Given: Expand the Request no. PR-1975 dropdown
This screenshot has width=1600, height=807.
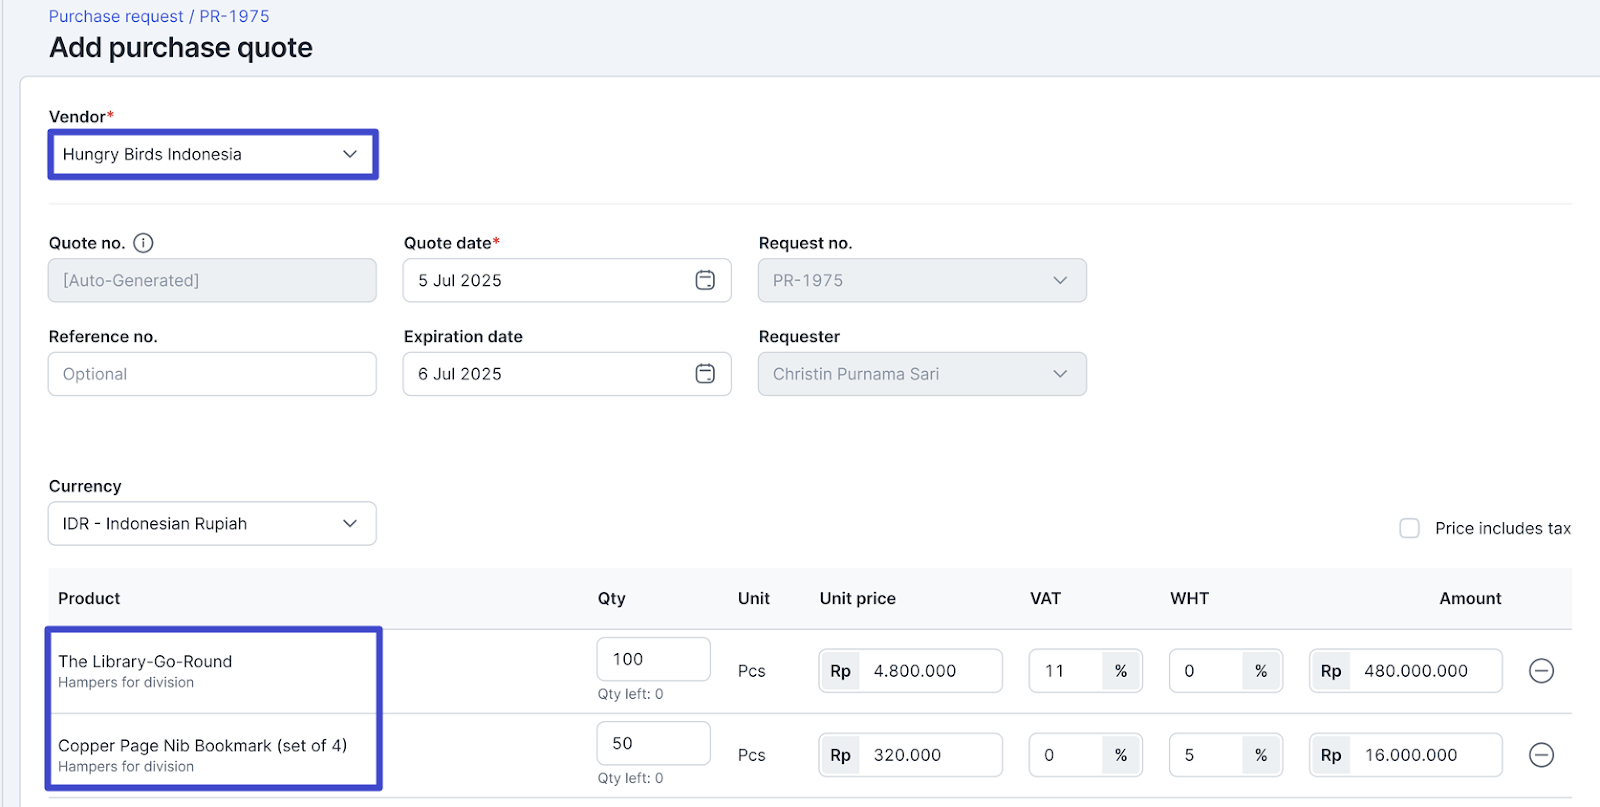Looking at the screenshot, I should pyautogui.click(x=921, y=281).
